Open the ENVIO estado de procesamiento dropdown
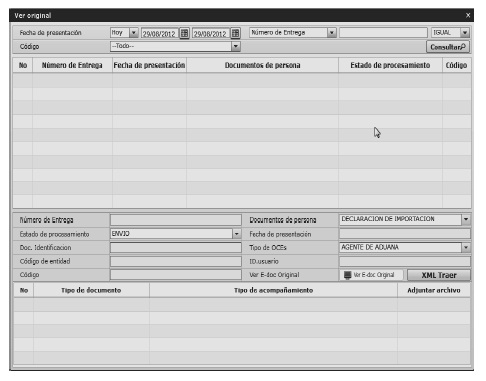Viewport: 486px width, 381px height. (x=236, y=234)
